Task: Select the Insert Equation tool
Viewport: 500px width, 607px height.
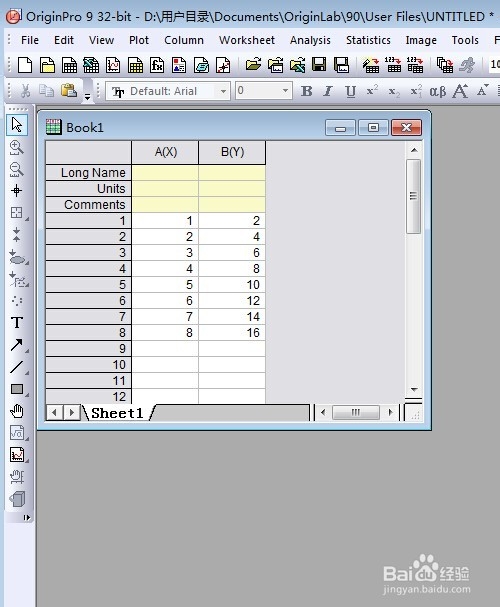Action: pos(17,433)
